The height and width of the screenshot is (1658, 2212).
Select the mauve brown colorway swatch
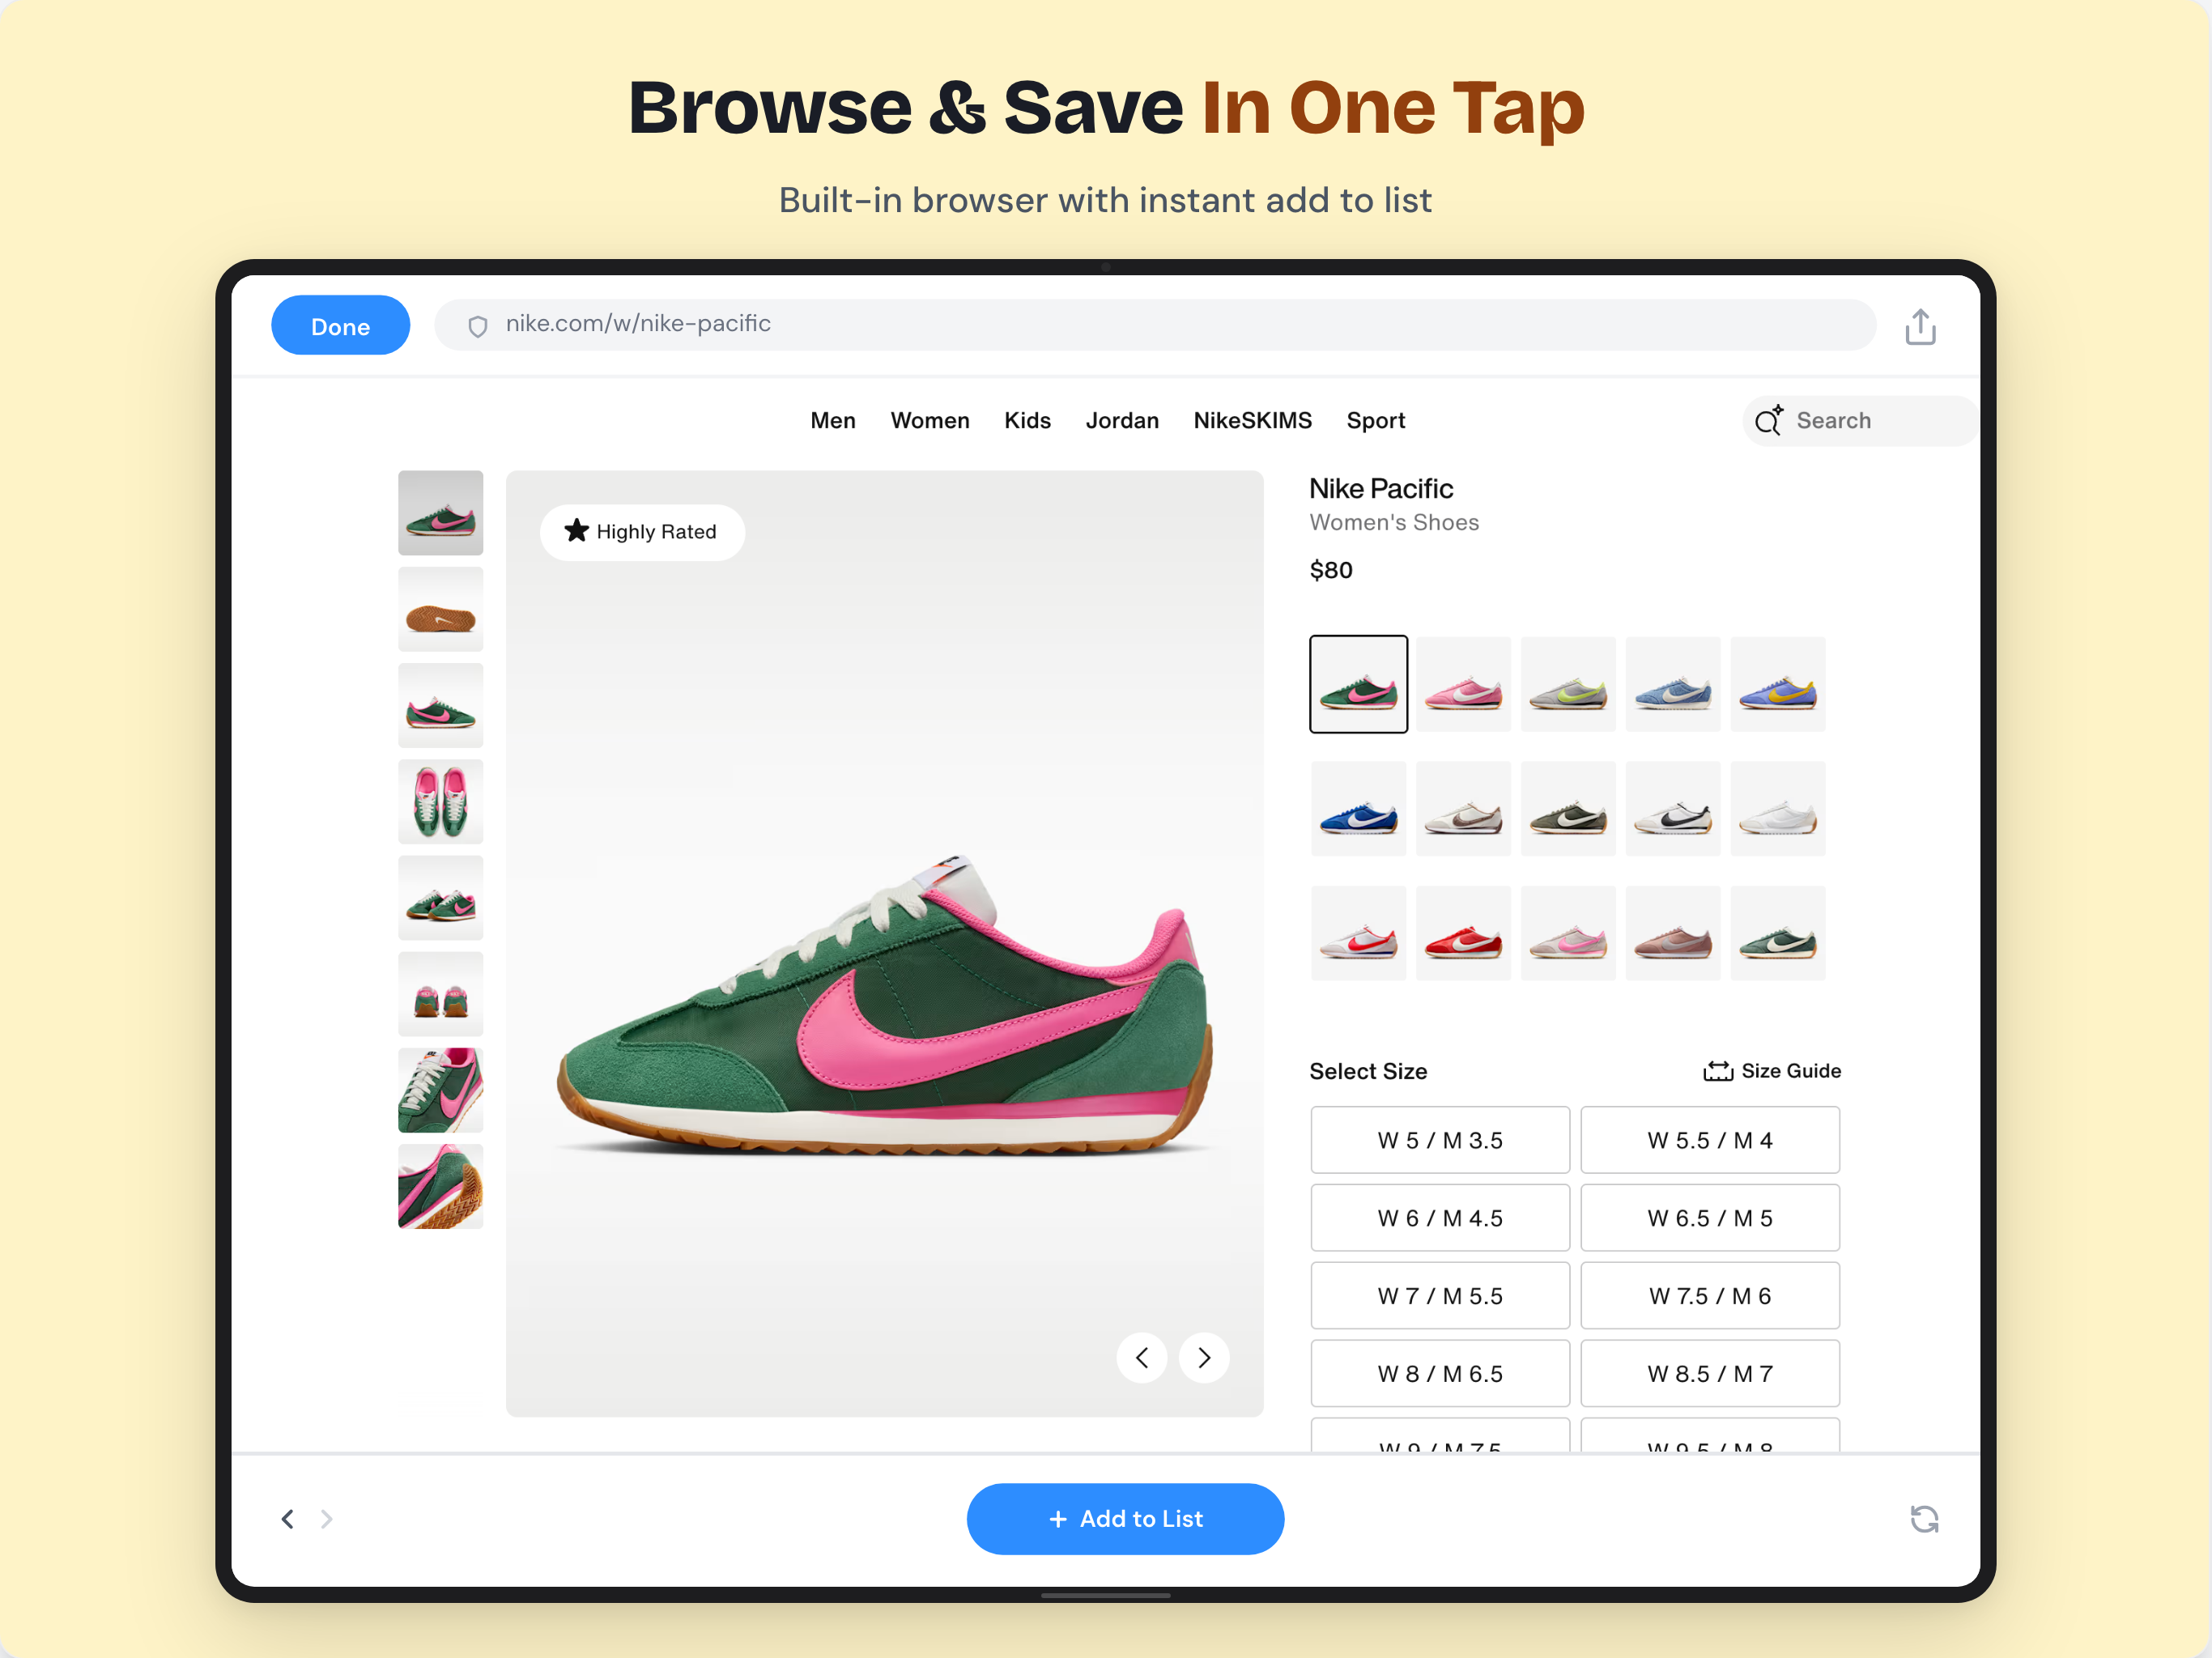click(x=1673, y=933)
